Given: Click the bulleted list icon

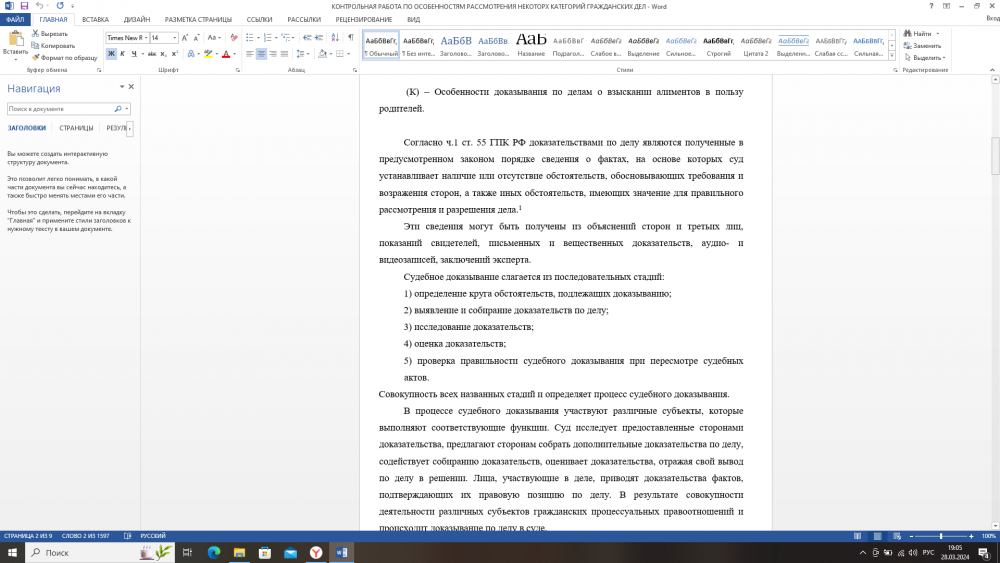Looking at the screenshot, I should (x=249, y=38).
